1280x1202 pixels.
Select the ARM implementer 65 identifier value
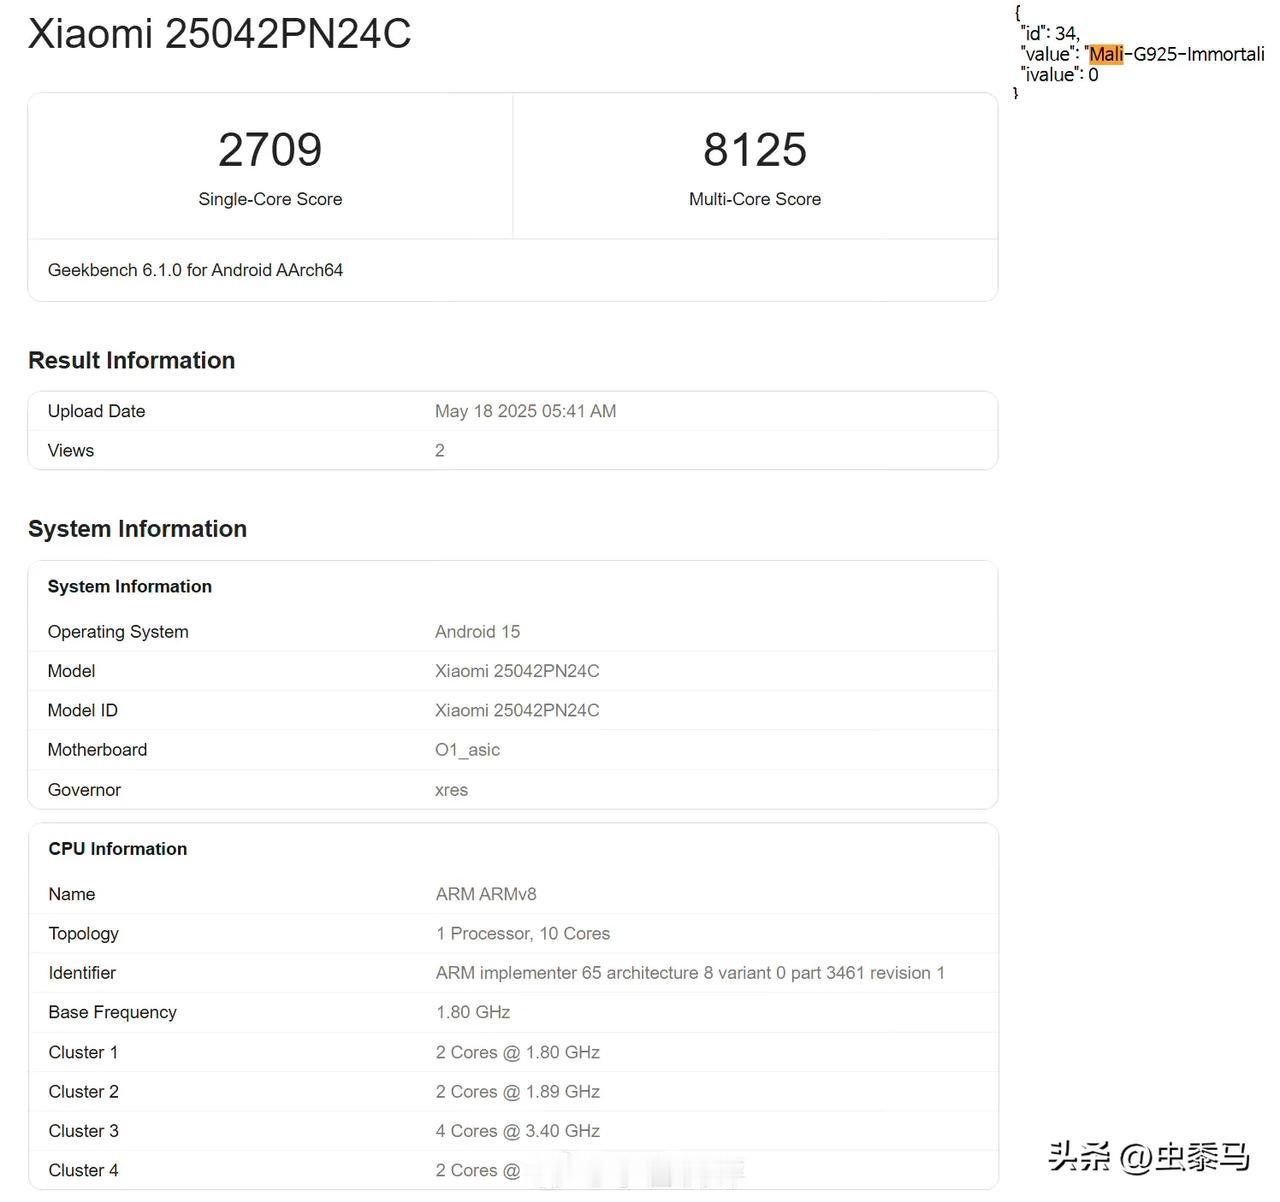pyautogui.click(x=690, y=973)
